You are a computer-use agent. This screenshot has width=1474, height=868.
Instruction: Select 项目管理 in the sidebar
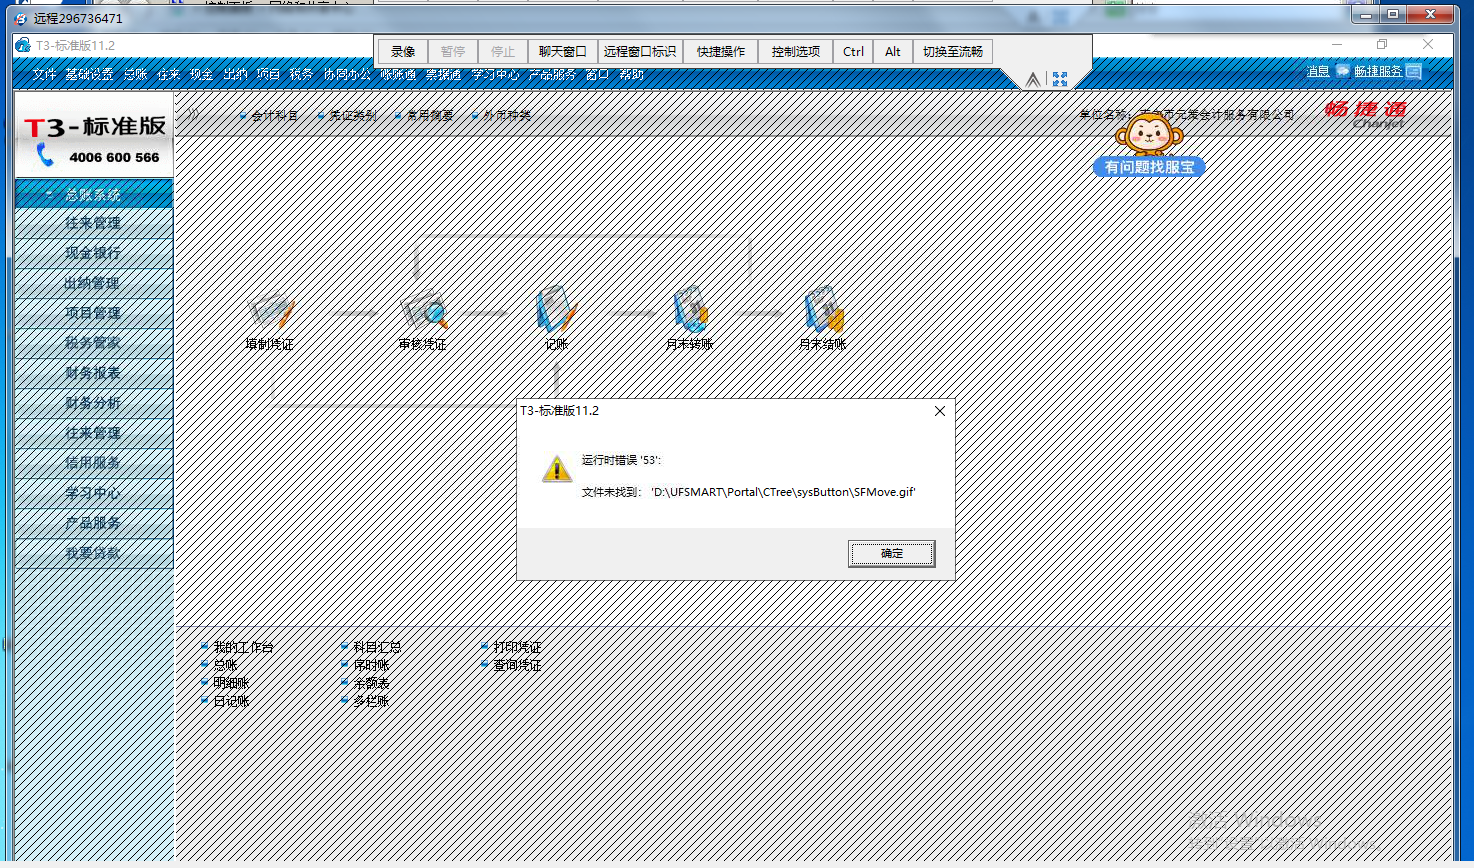[x=94, y=313]
